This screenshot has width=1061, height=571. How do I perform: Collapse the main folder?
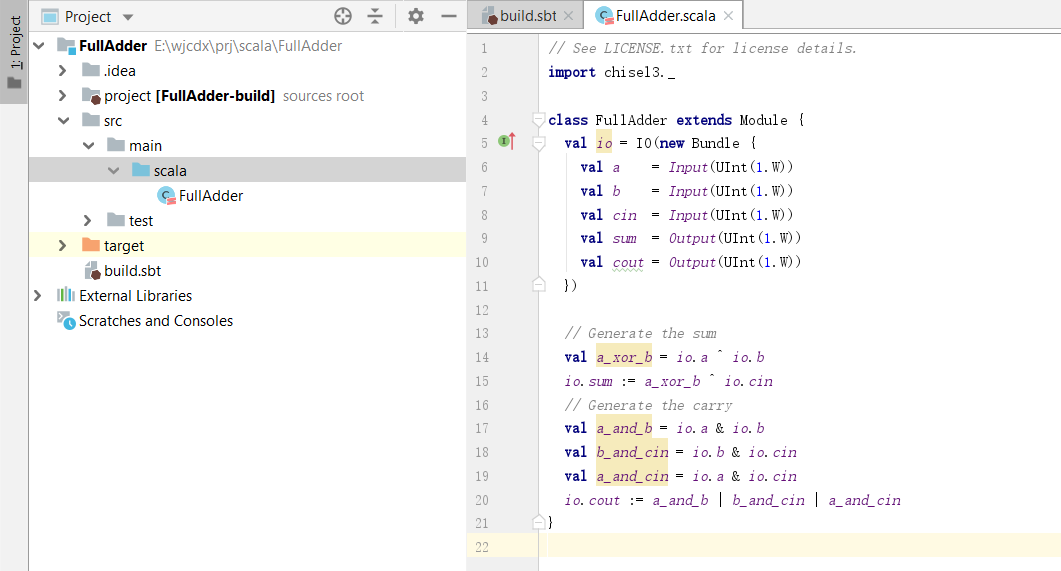pos(89,145)
